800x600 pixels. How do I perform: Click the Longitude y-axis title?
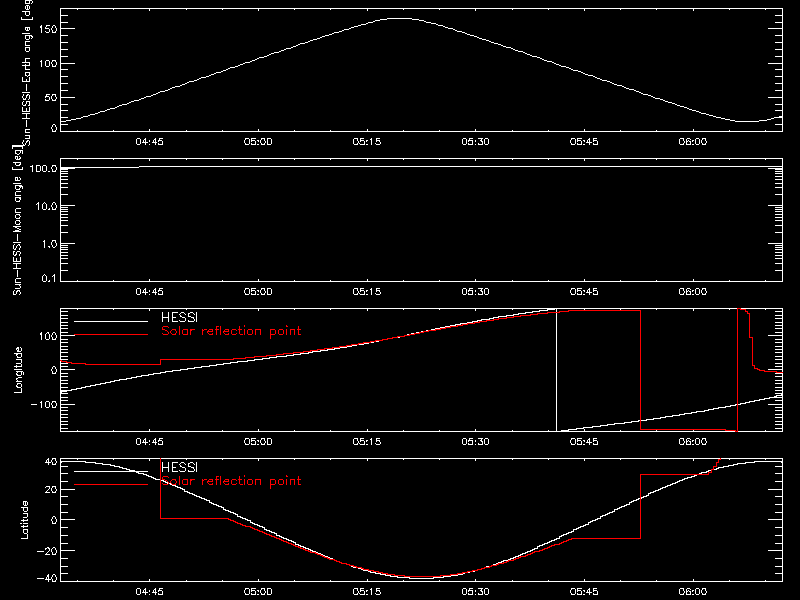click(18, 370)
